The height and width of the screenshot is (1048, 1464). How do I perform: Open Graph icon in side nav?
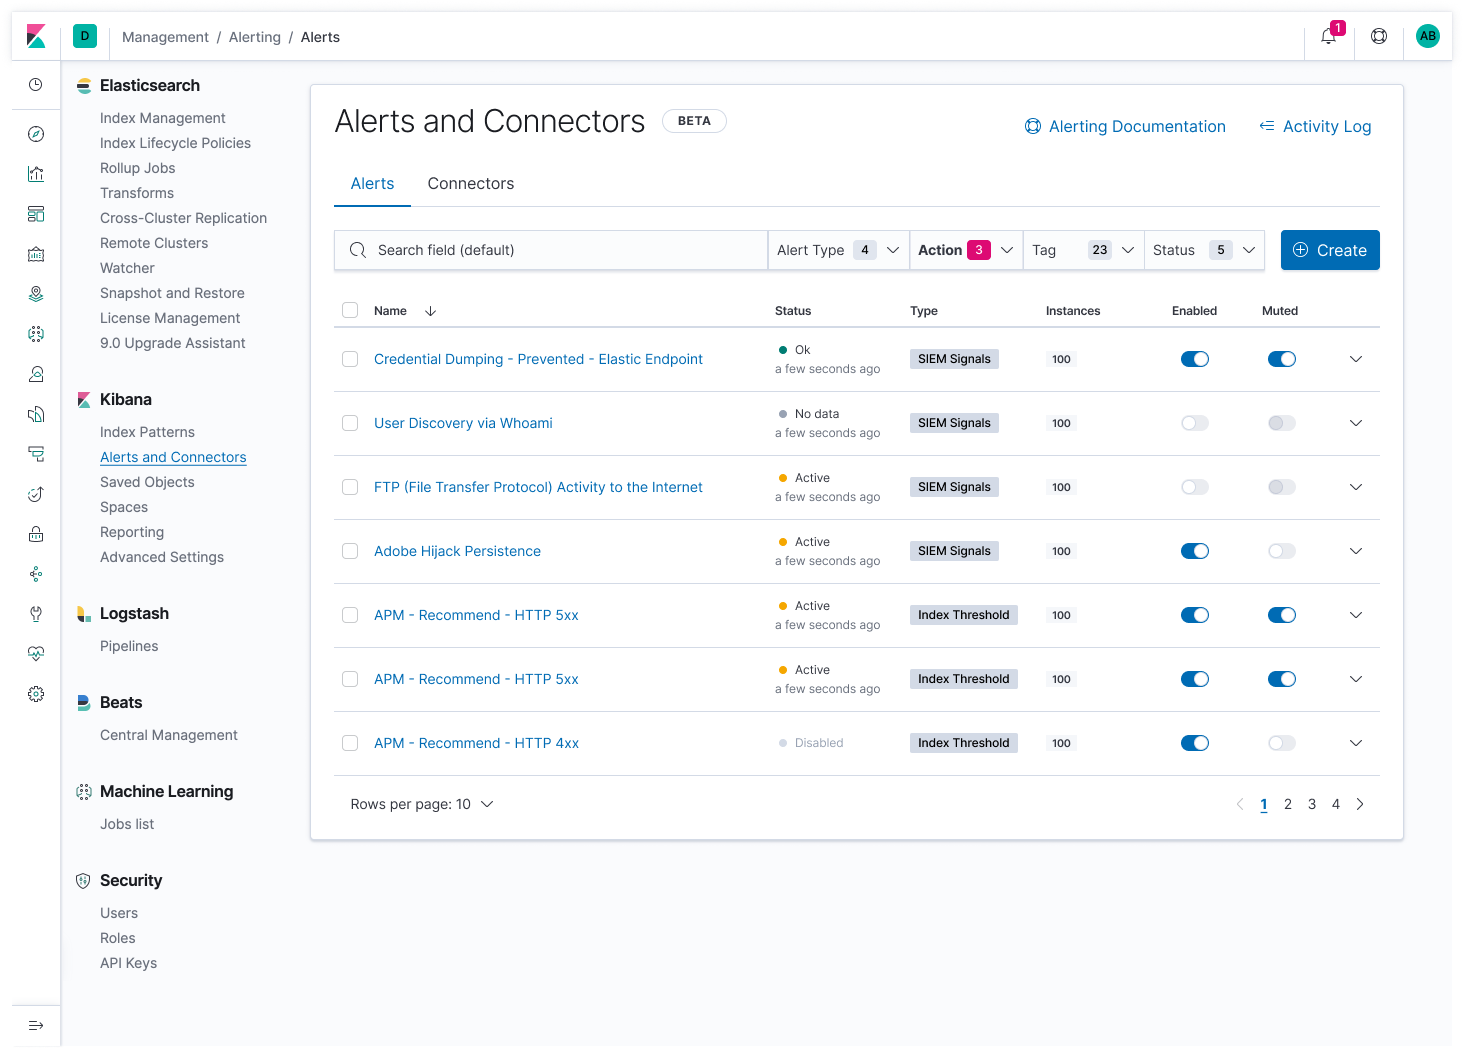click(x=36, y=574)
